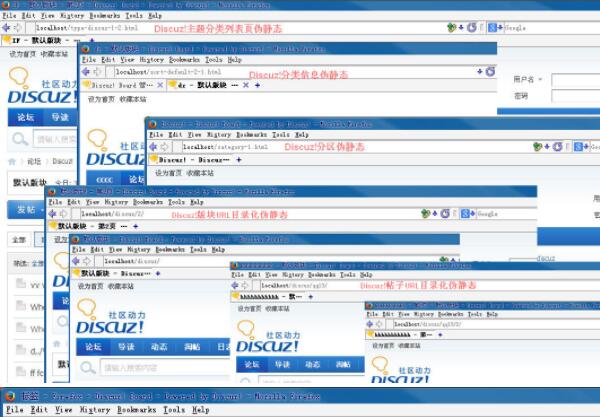Go back in the localhost/discuz/2/ window
The width and height of the screenshot is (600, 417).
[x=52, y=213]
